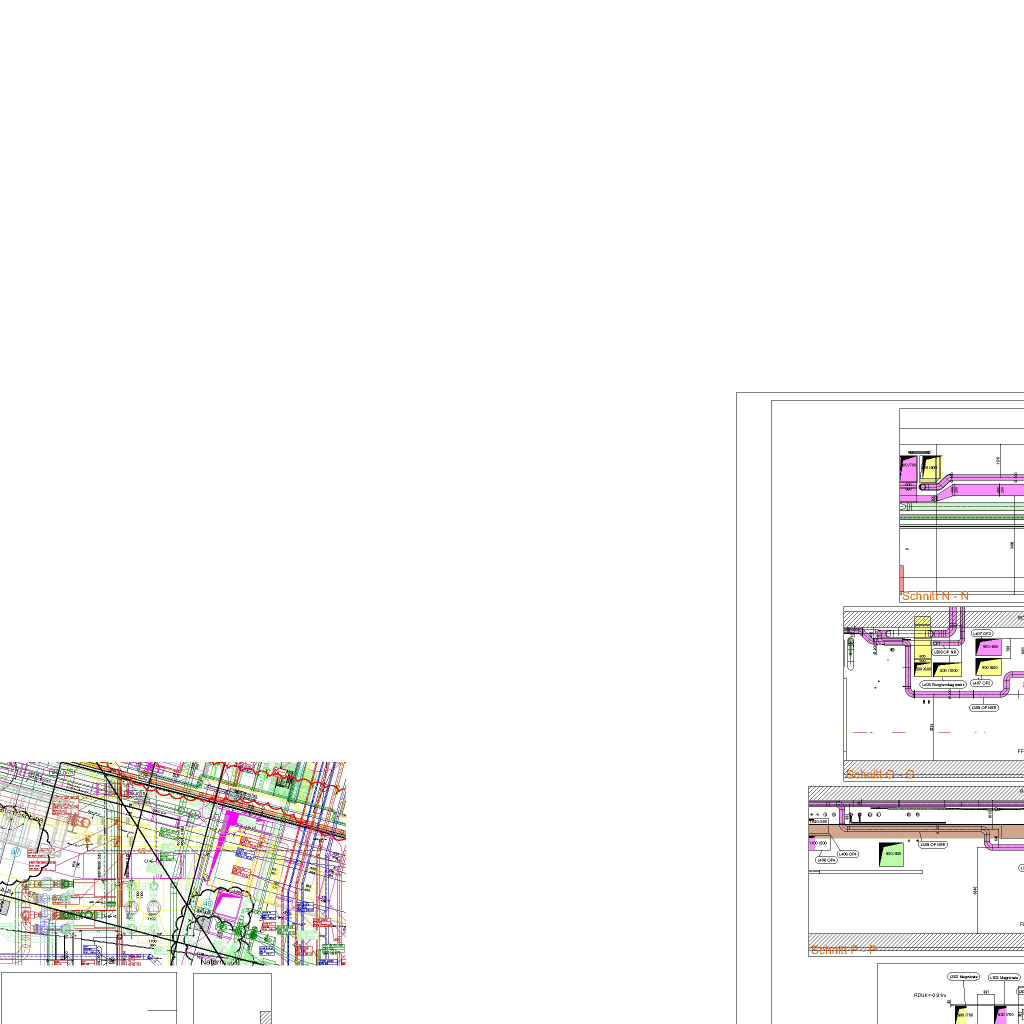The height and width of the screenshot is (1024, 1024).
Task: Click the circled number 47 marker
Action: [x=15, y=851]
